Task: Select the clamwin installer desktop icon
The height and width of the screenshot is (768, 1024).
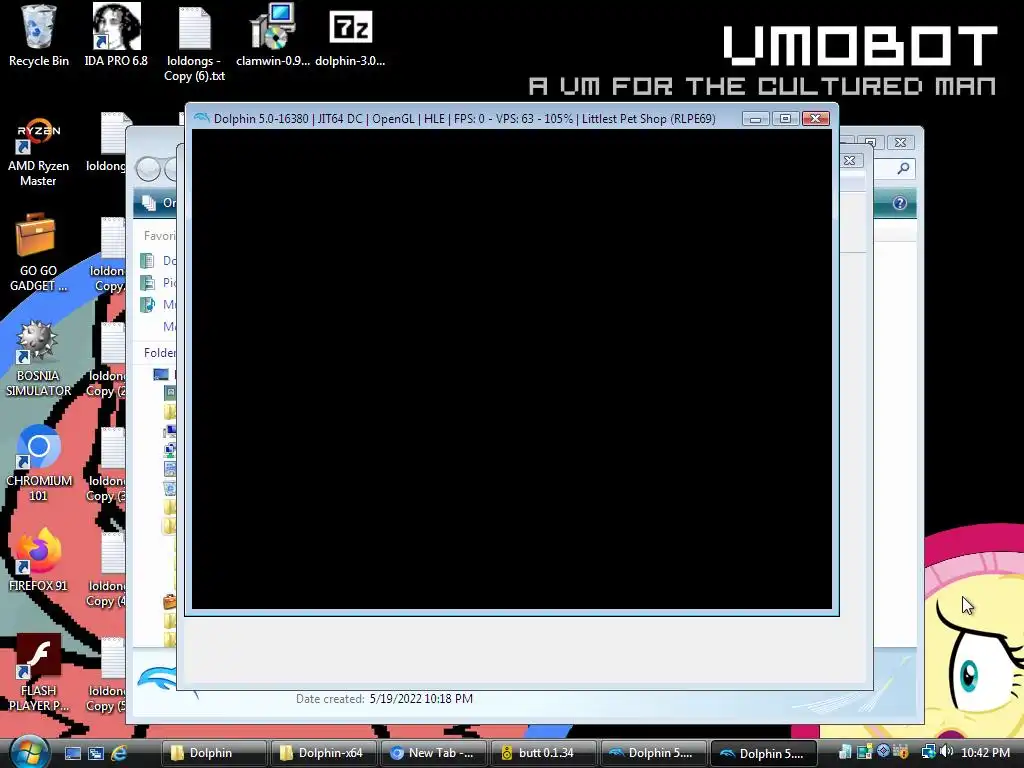Action: pos(272,35)
